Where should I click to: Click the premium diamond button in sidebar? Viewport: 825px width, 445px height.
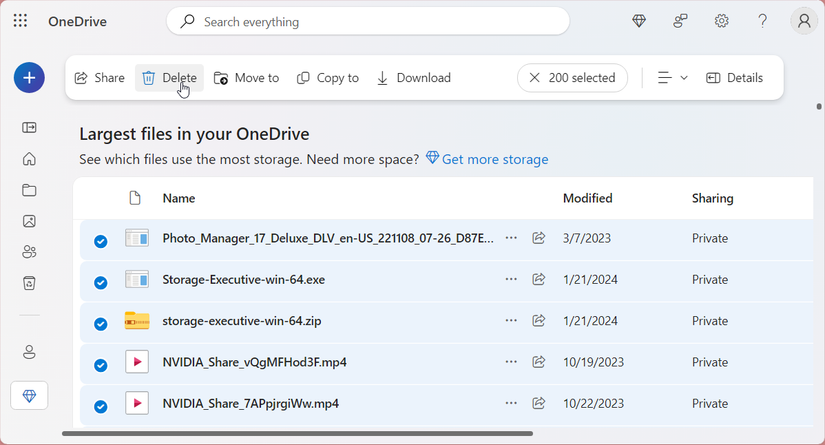29,396
